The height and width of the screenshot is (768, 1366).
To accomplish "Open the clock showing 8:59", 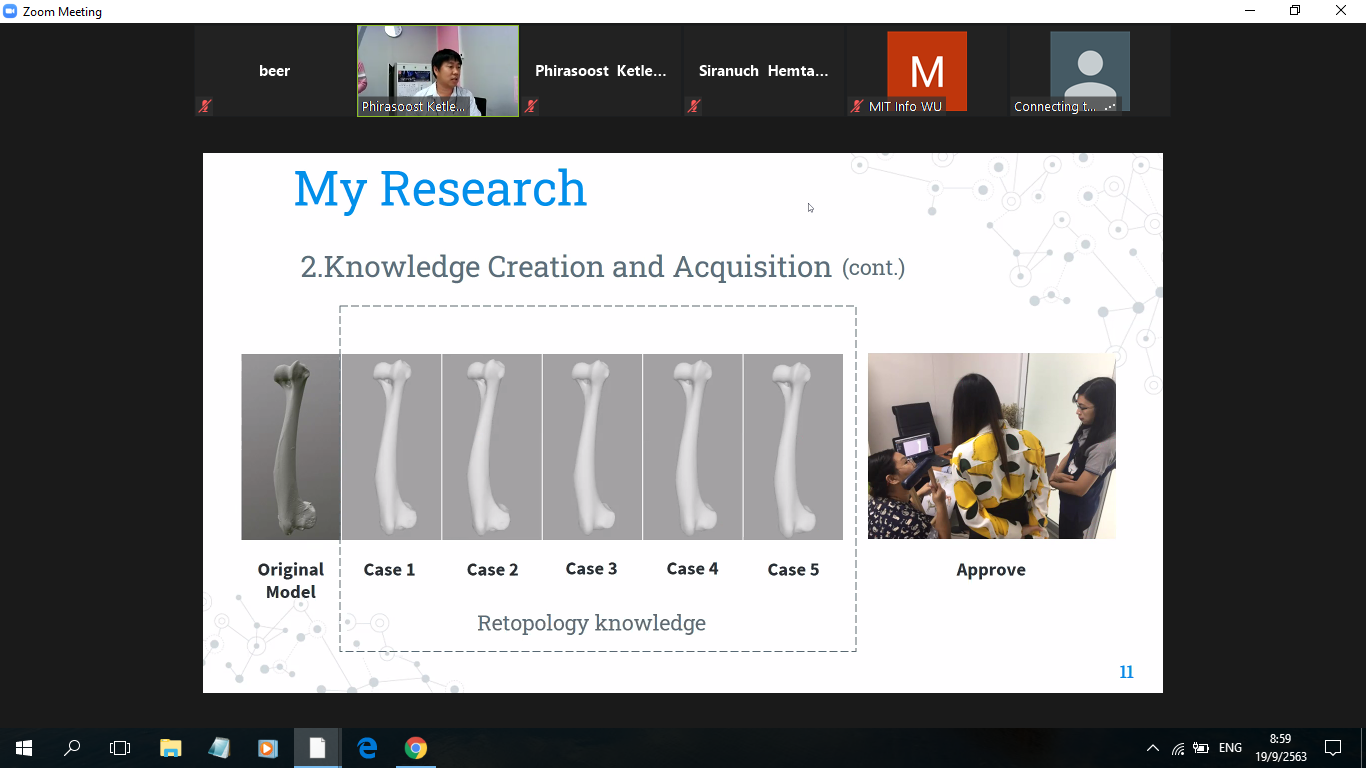I will [x=1281, y=748].
